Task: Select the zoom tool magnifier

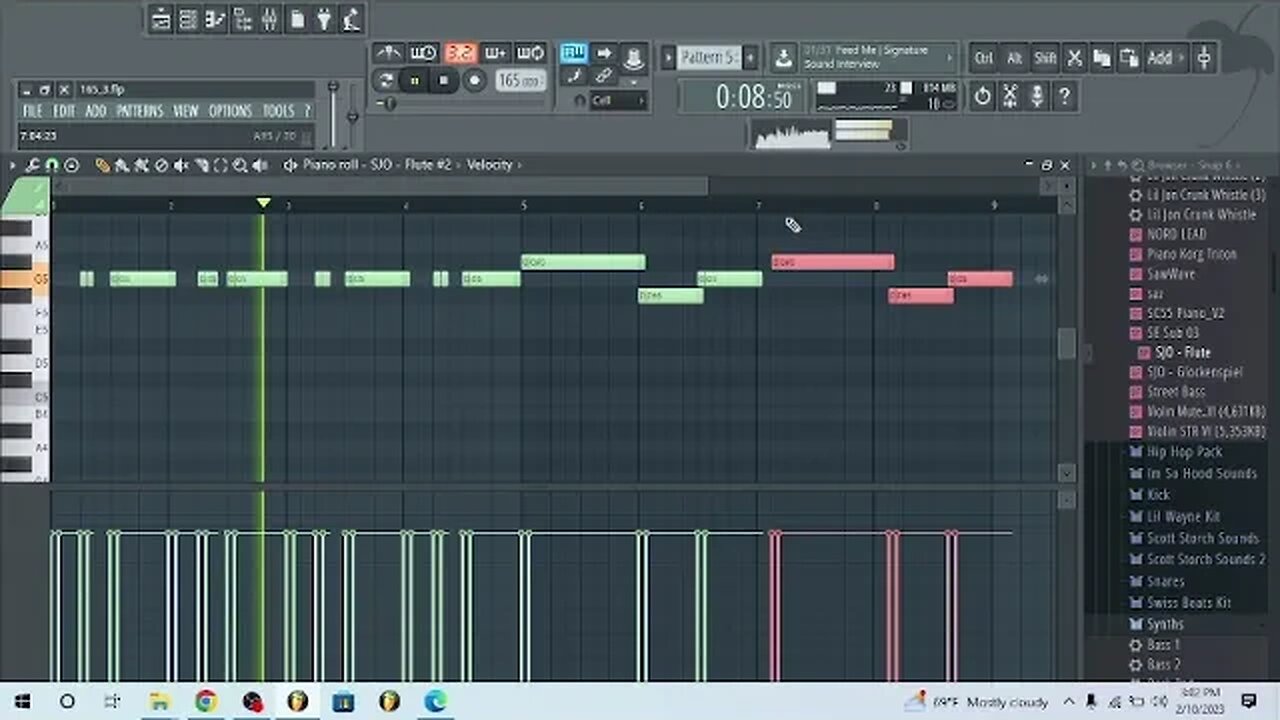Action: (x=240, y=165)
